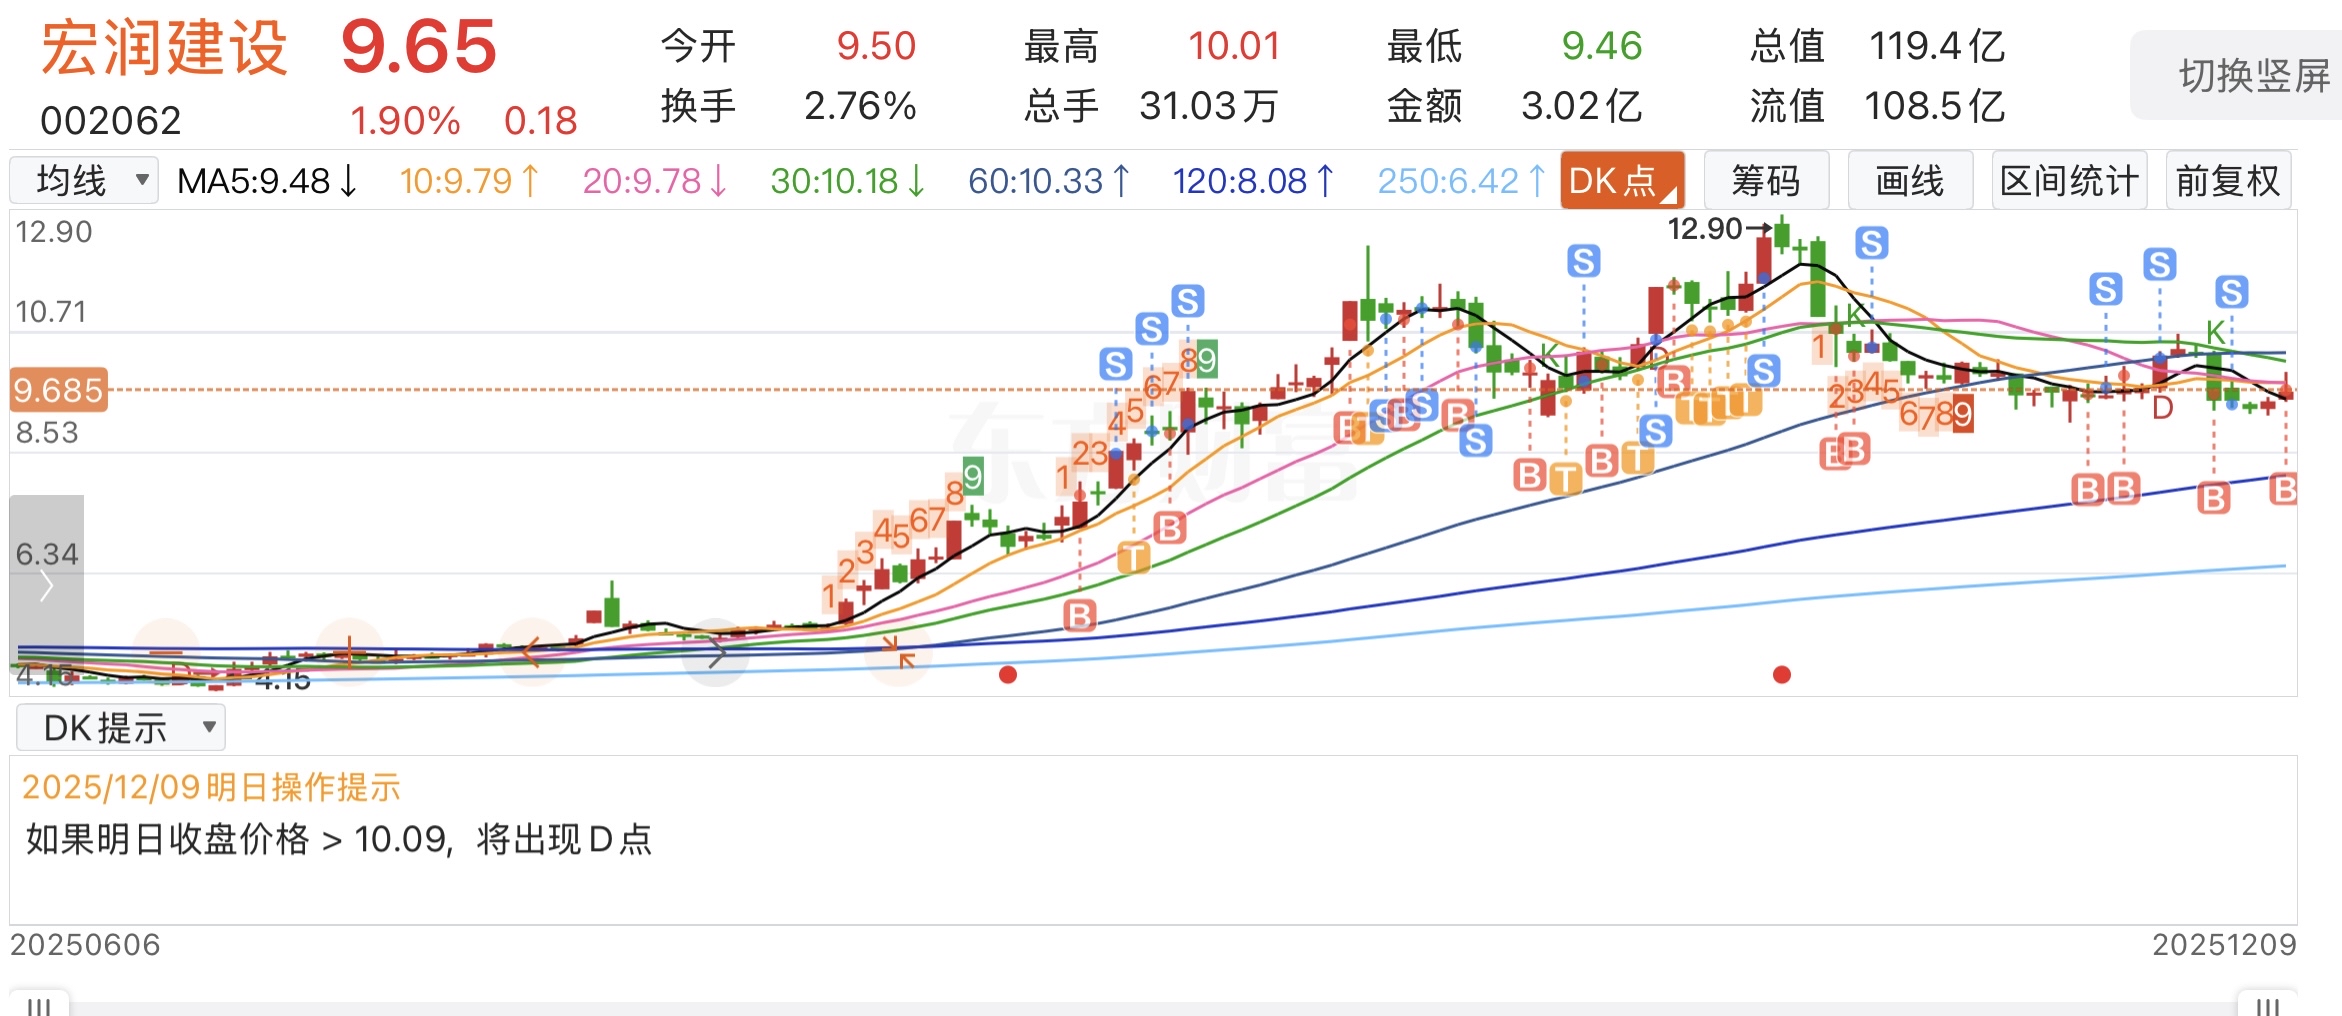The image size is (2342, 1016).
Task: Click the 1.90% change percentage
Action: (x=405, y=121)
